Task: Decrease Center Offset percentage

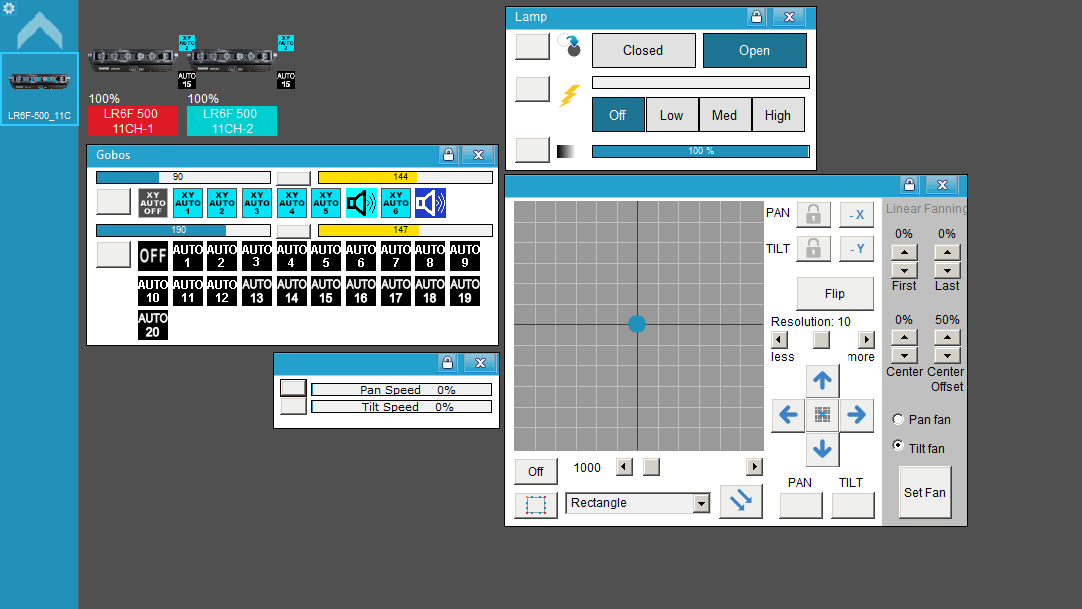Action: point(947,356)
